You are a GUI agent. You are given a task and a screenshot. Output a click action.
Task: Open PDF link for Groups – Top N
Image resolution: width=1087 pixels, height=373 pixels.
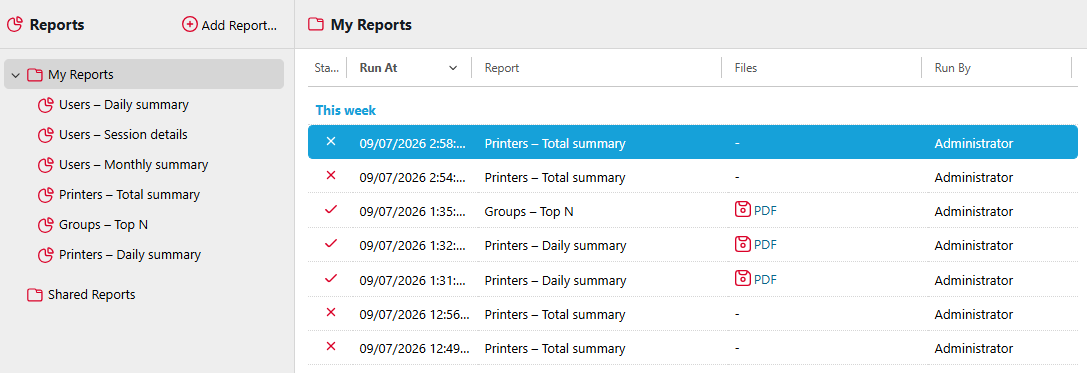(x=765, y=211)
